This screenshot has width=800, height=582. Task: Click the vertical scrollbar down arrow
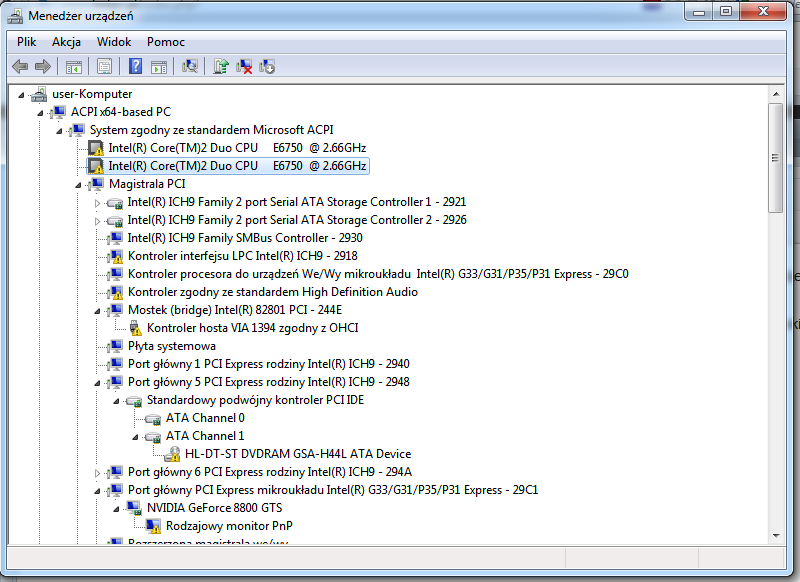point(776,536)
